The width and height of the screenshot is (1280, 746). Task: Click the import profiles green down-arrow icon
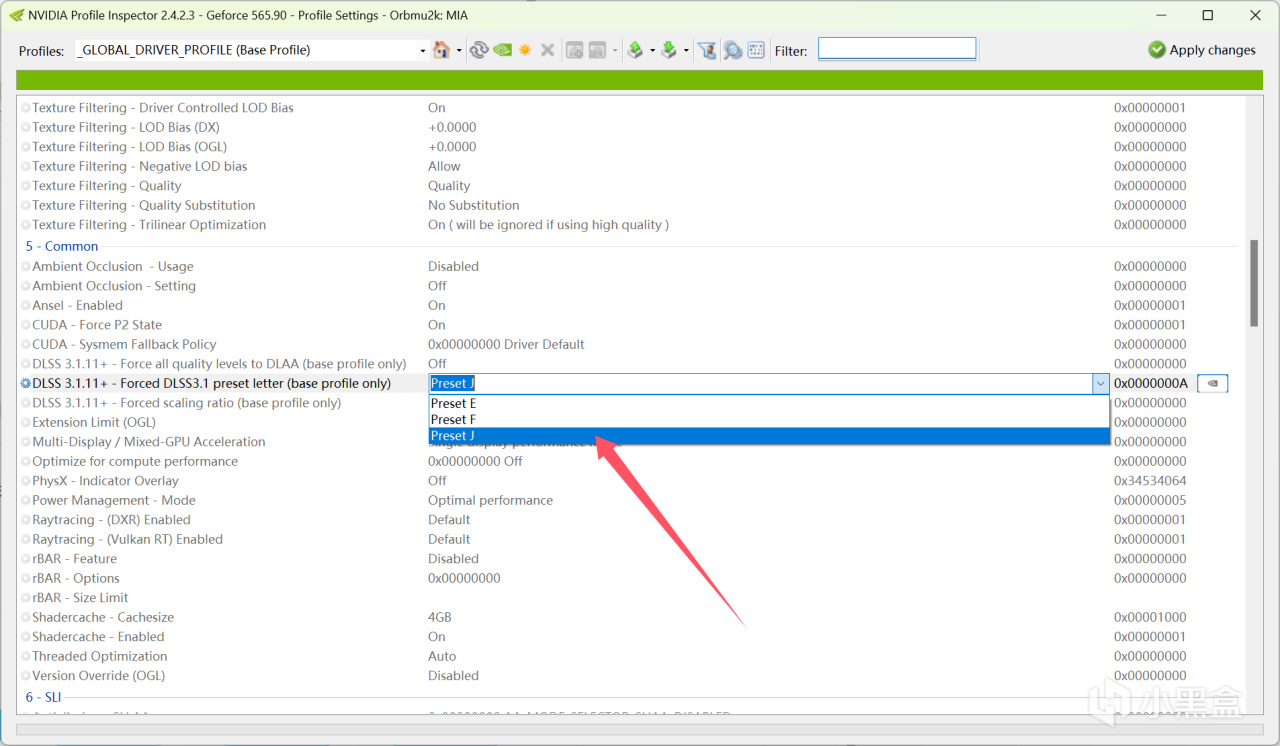coord(669,50)
